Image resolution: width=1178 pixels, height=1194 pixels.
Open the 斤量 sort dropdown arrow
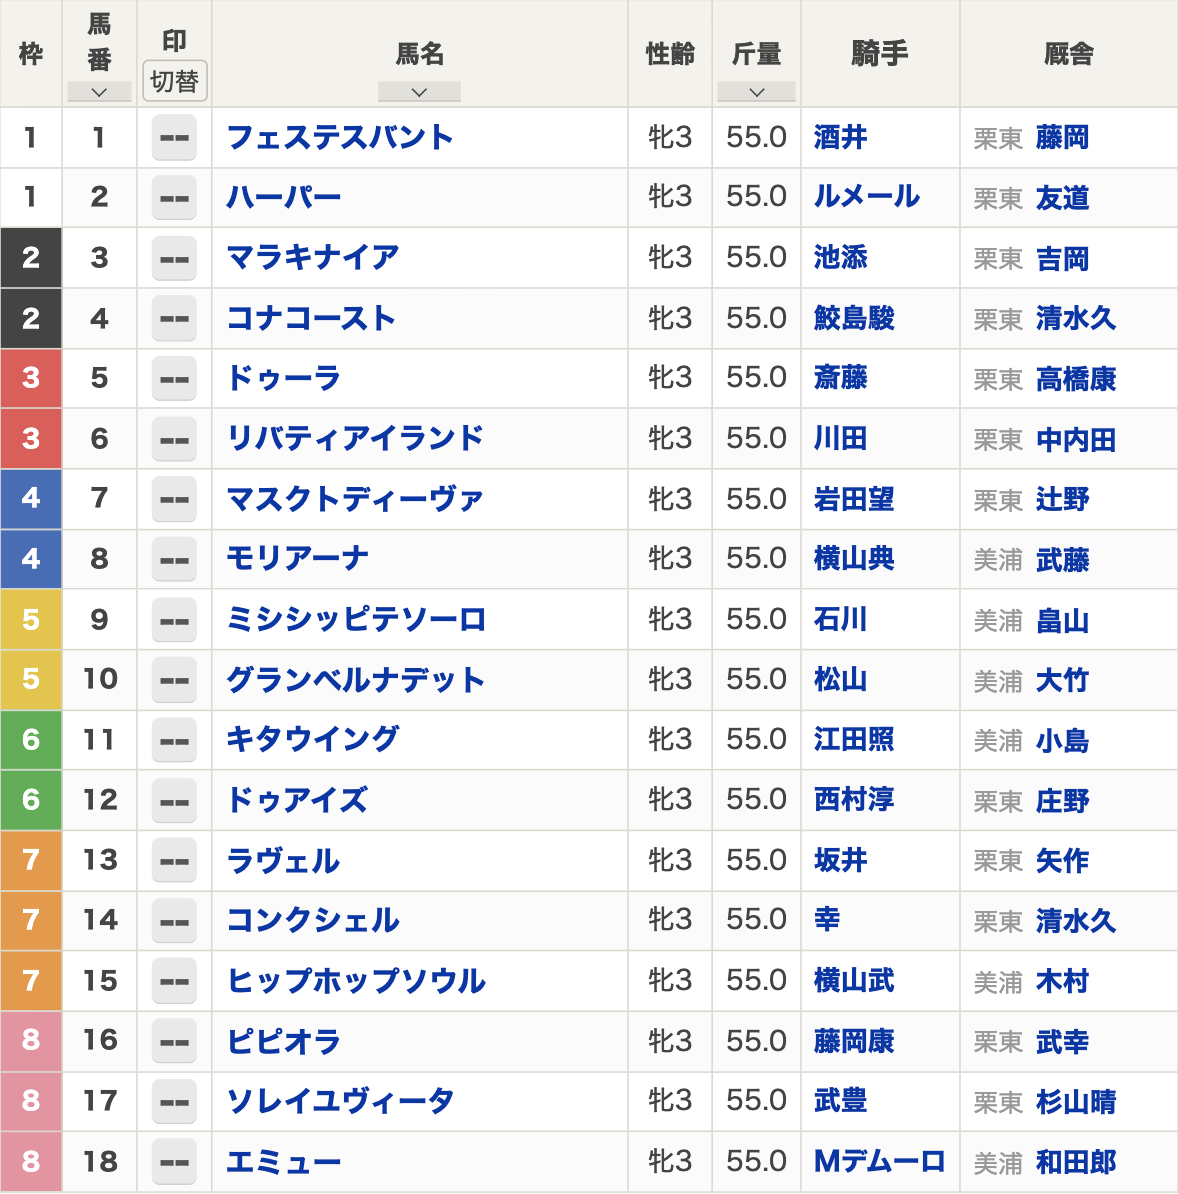pos(756,92)
